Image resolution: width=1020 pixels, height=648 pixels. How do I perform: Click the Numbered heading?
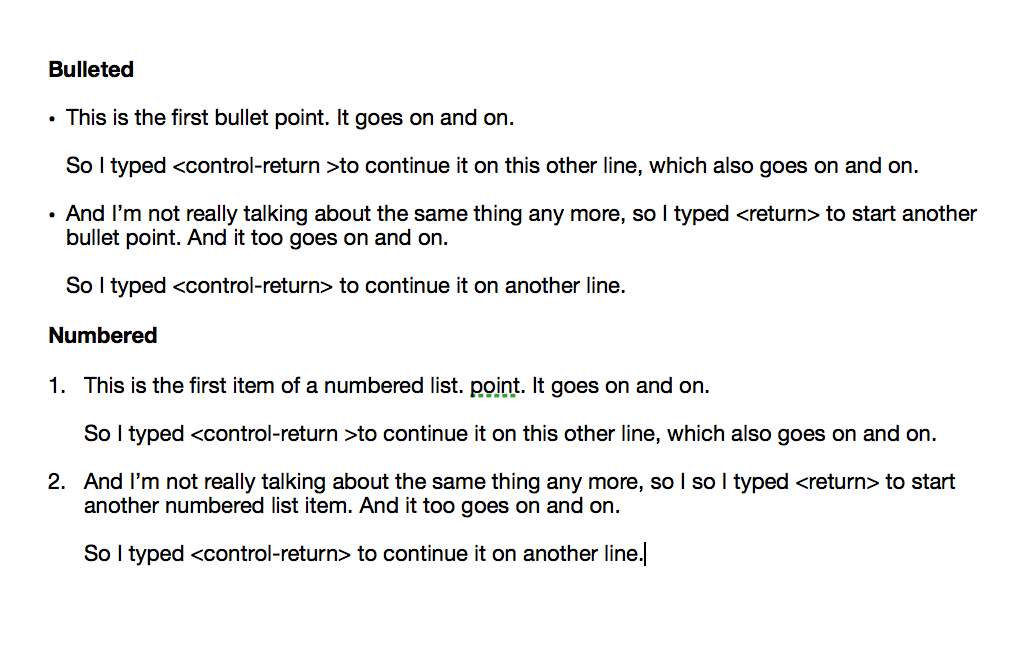click(x=102, y=336)
